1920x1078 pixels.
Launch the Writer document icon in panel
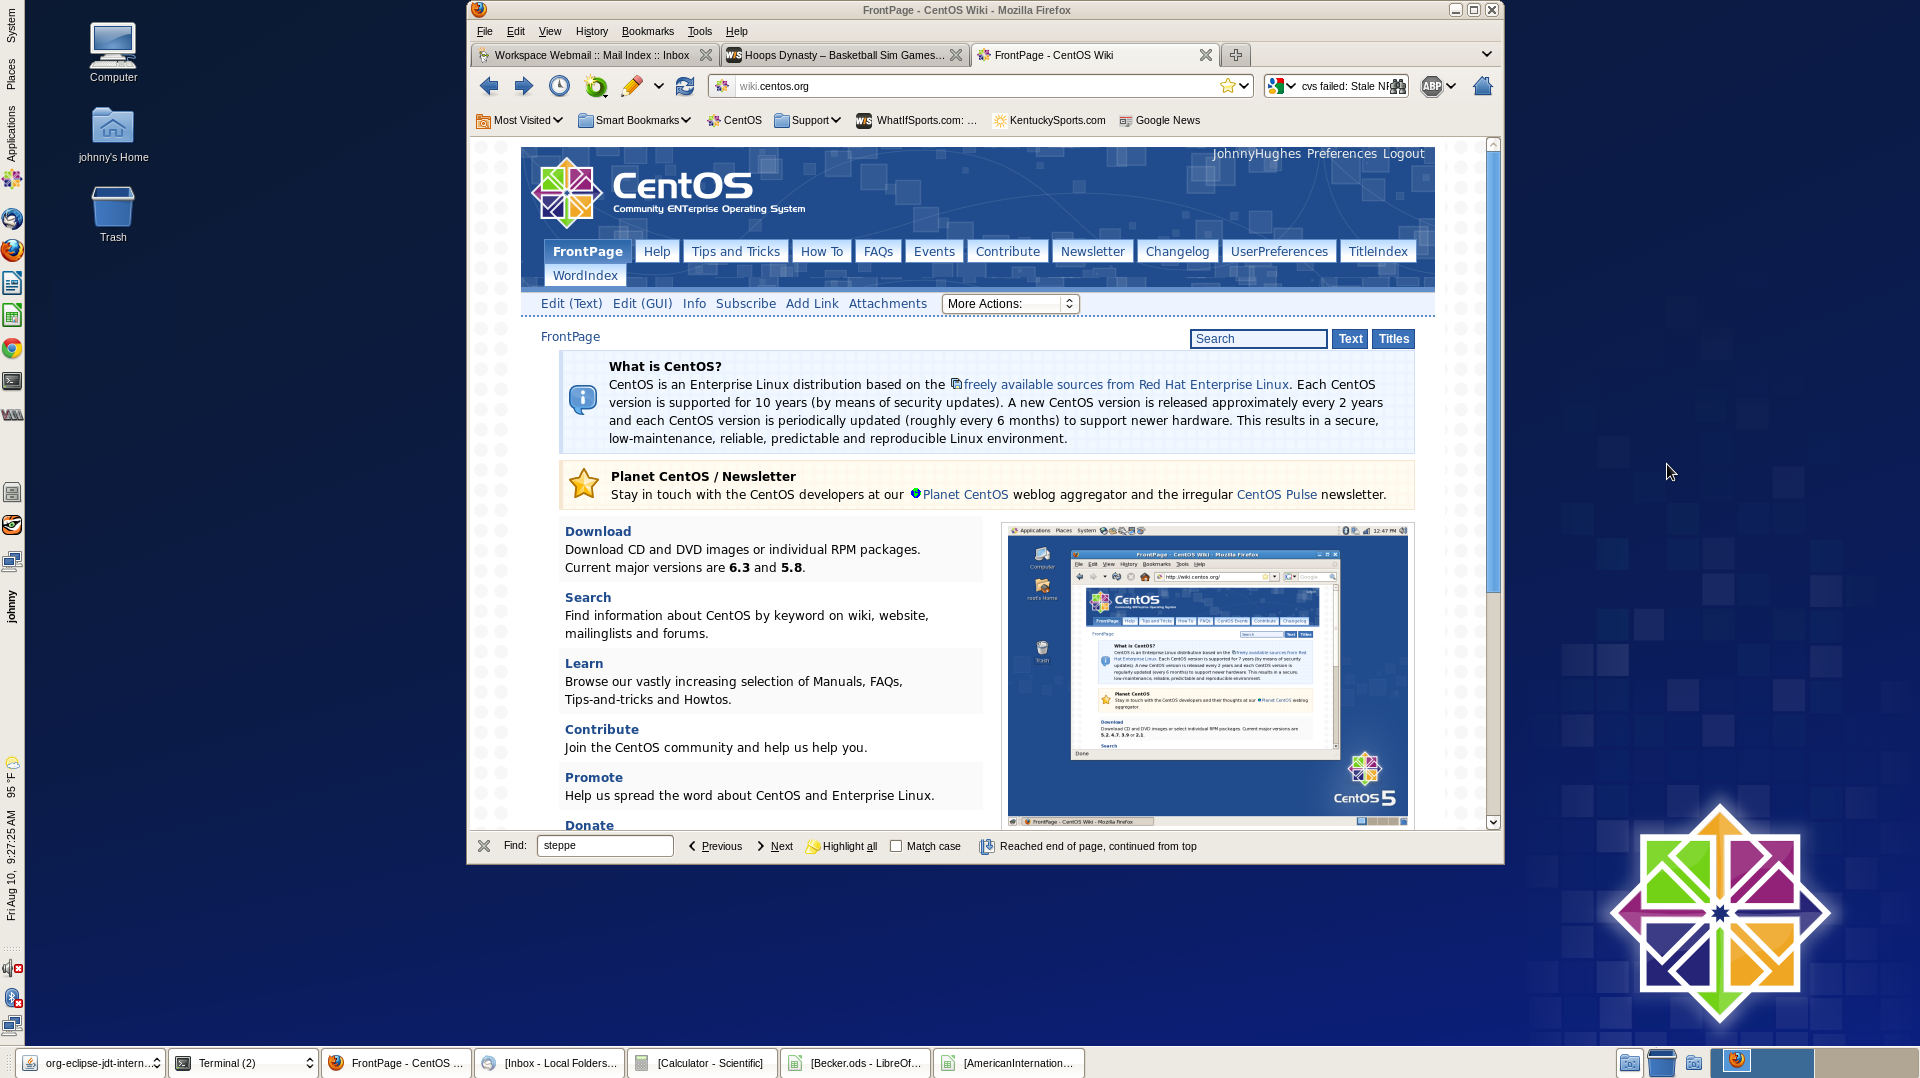pyautogui.click(x=12, y=283)
